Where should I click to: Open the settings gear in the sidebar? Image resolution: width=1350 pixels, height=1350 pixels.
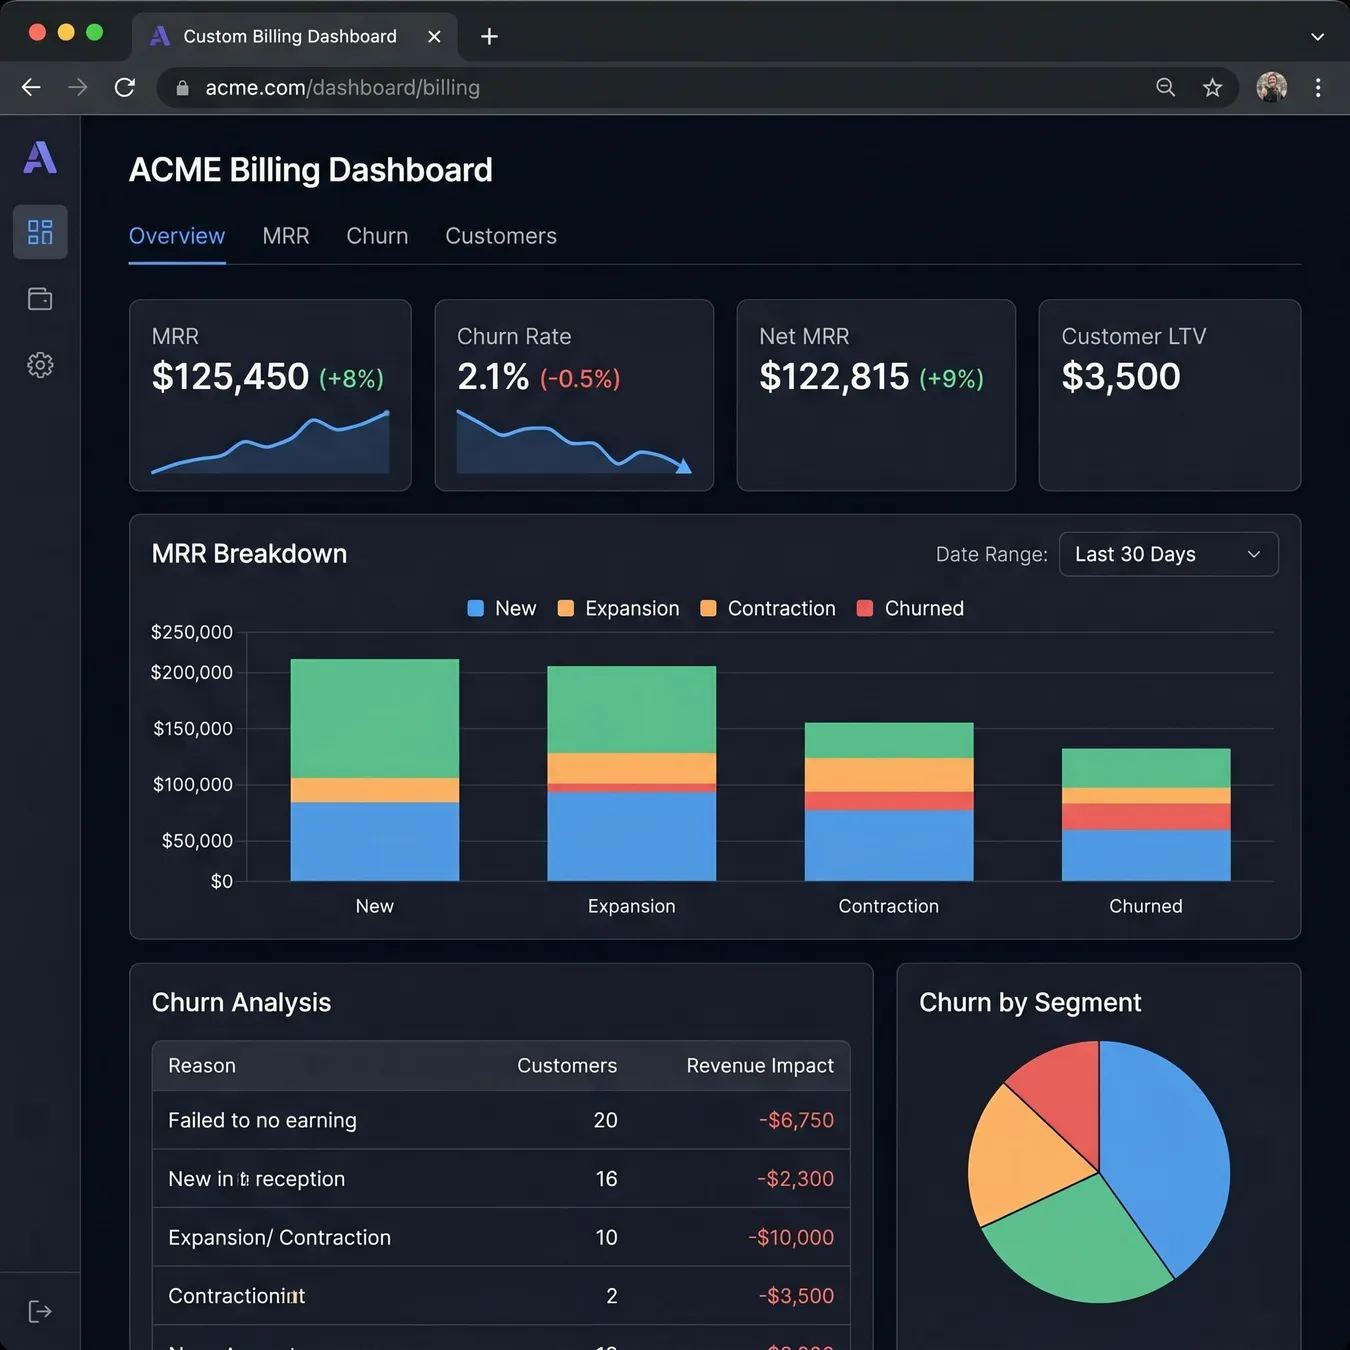tap(40, 365)
